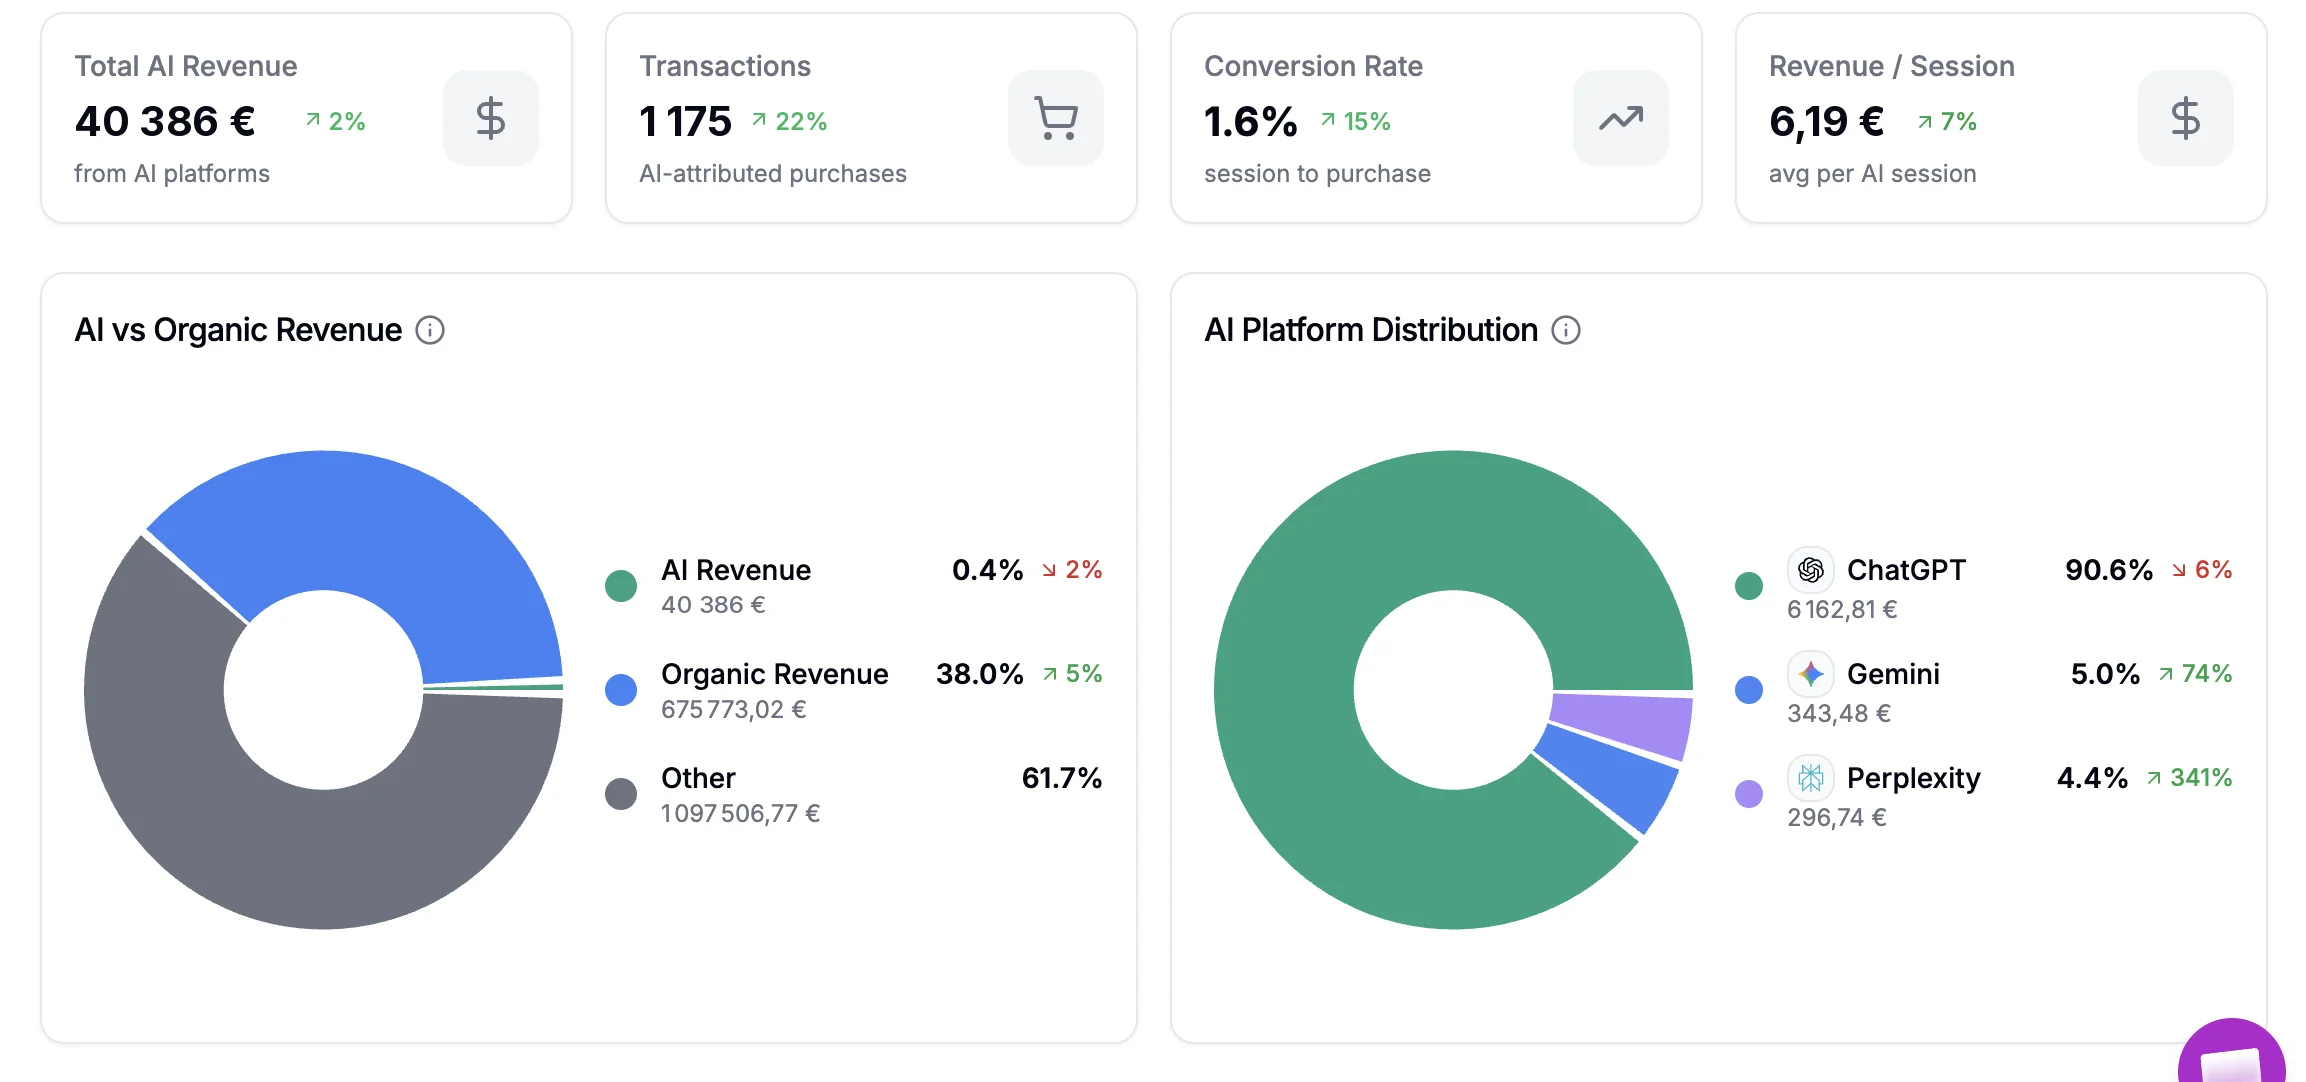Click the green AI Revenue legend dot

621,586
